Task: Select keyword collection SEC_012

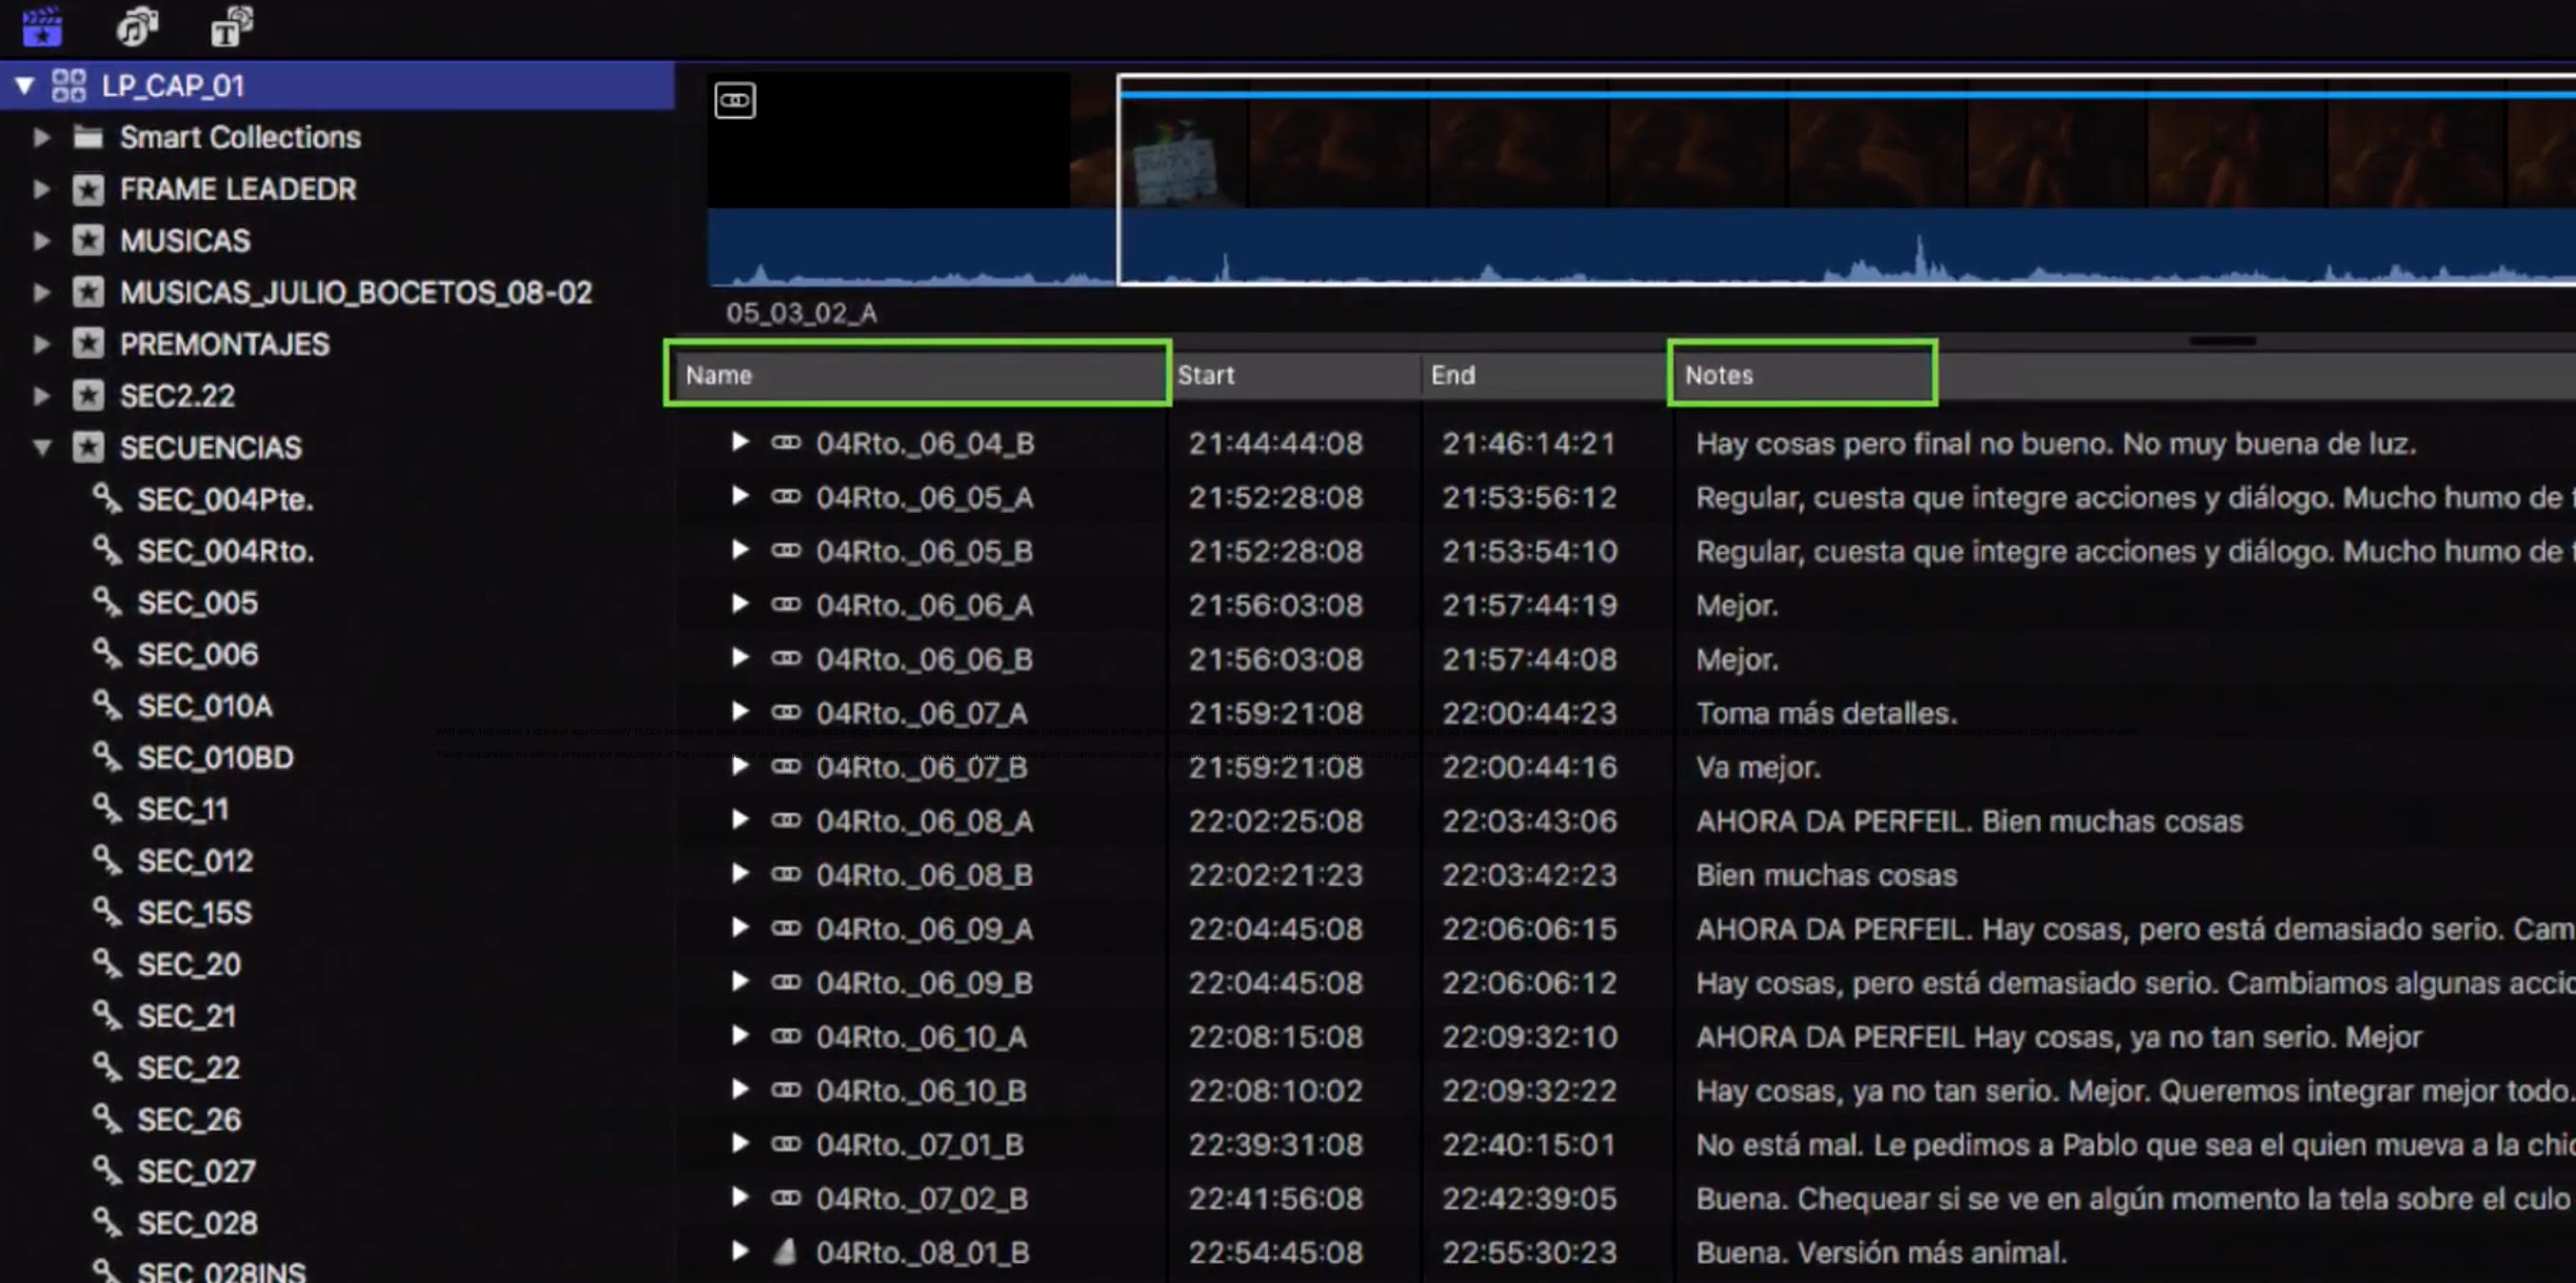Action: [195, 860]
